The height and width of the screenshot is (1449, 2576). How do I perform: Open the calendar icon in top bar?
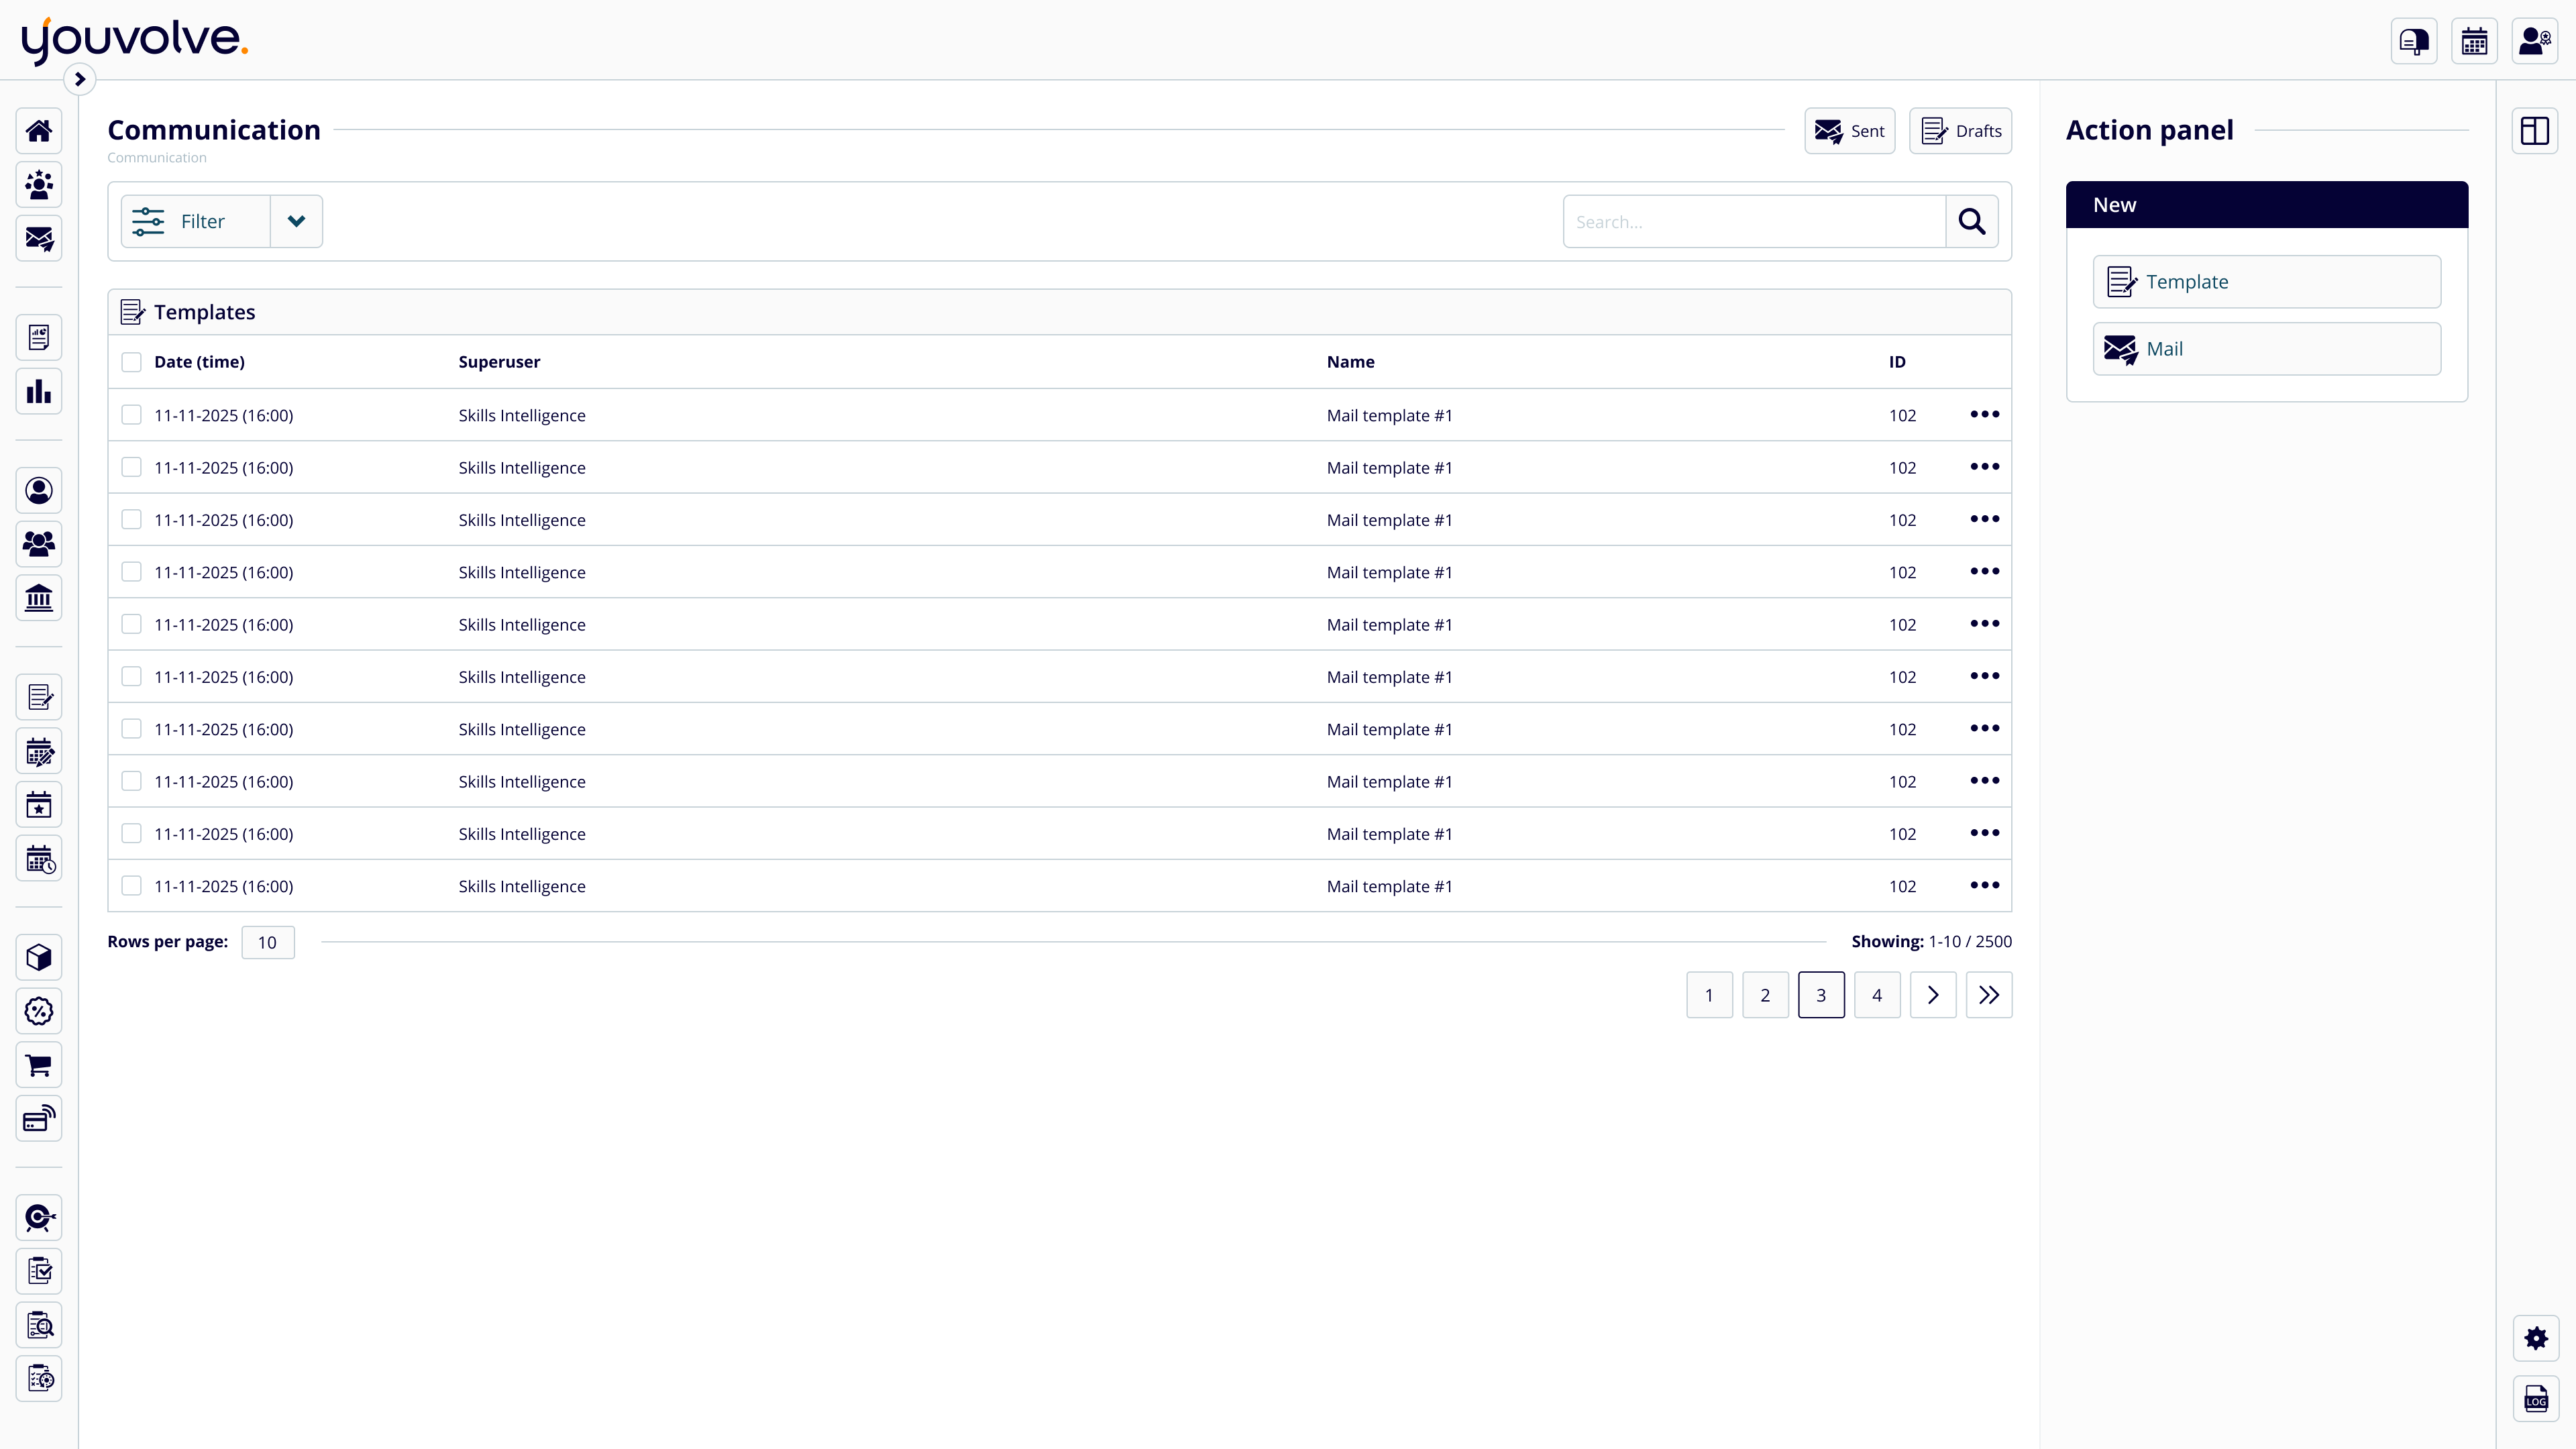click(2474, 41)
